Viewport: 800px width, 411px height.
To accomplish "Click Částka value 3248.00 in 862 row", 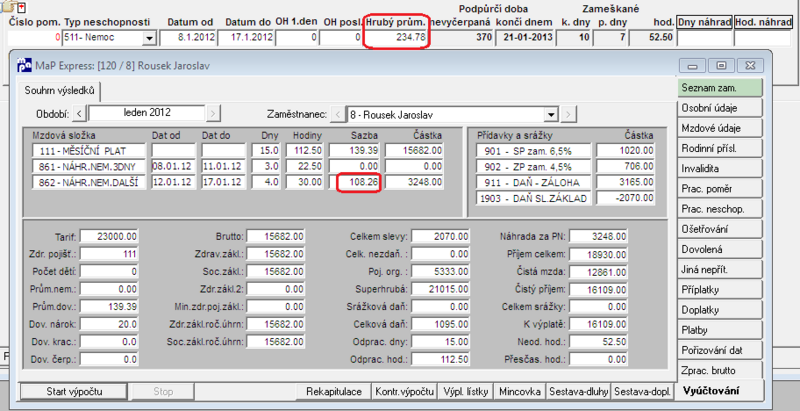I will pyautogui.click(x=414, y=182).
